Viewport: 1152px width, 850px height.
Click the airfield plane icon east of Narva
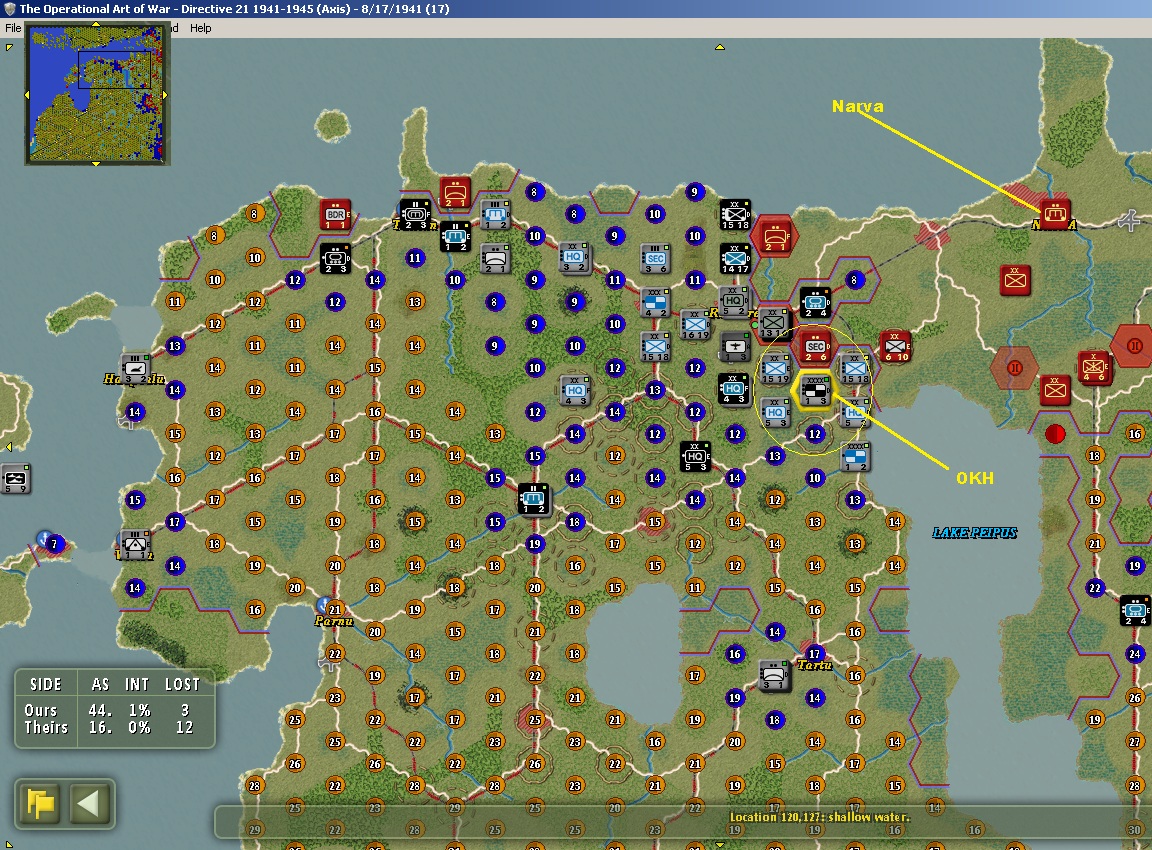click(x=1131, y=220)
